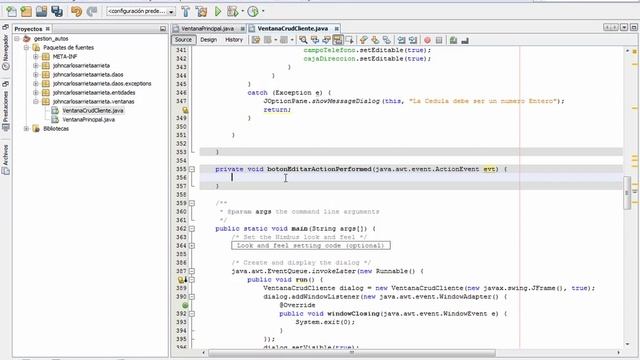
Task: Click the grayed Redo arrow icon
Action: point(92,11)
